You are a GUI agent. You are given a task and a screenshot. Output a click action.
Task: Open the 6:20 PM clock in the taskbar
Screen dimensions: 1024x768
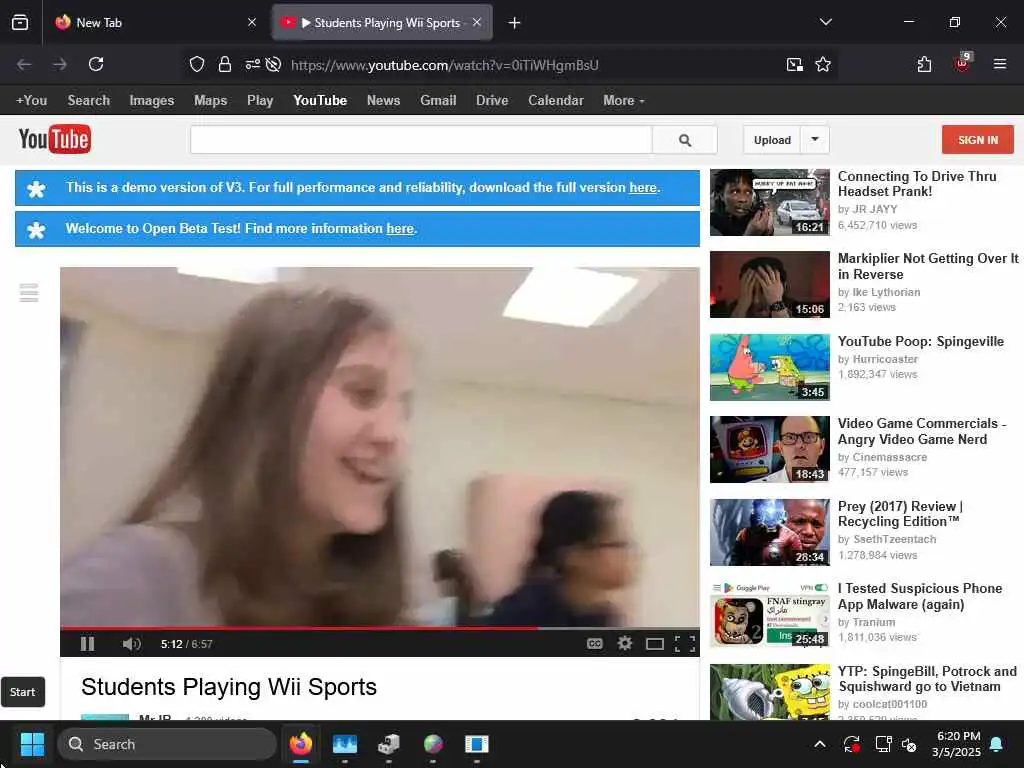click(958, 744)
